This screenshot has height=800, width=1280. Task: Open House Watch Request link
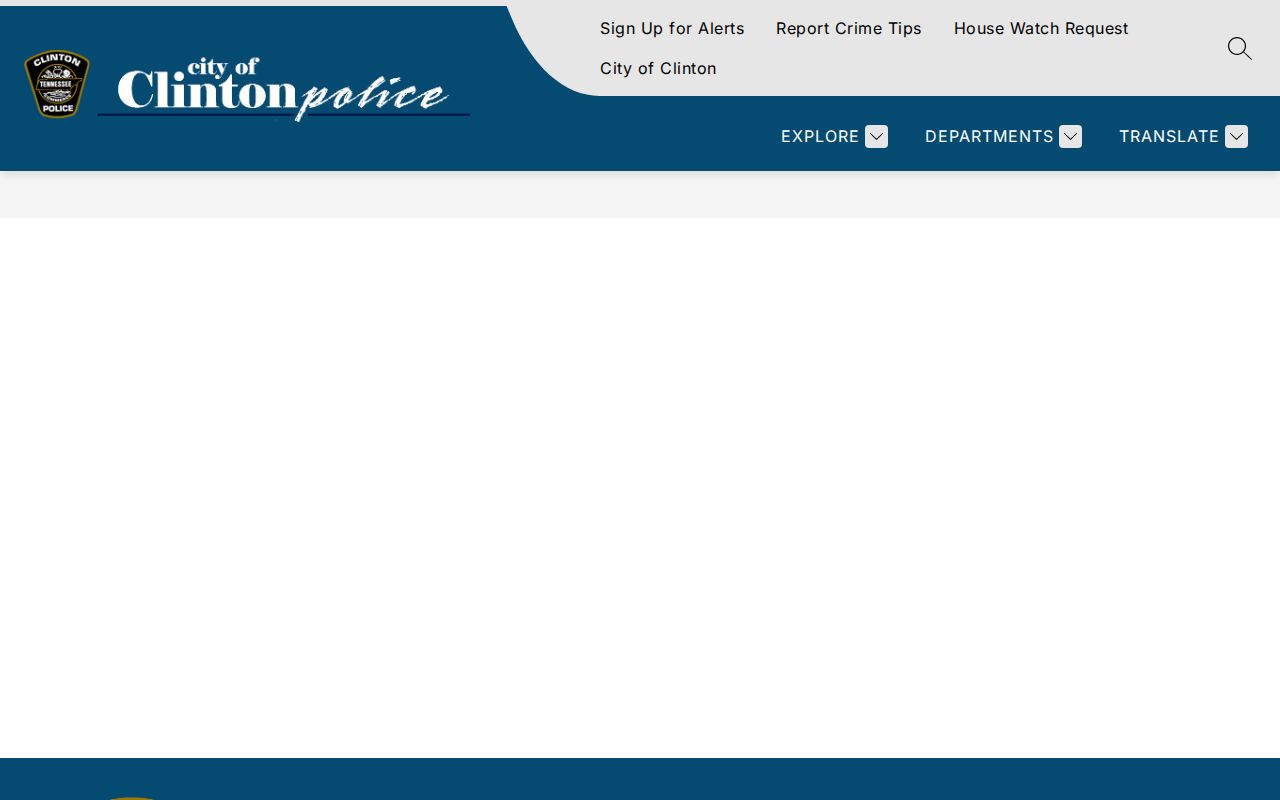tap(1041, 28)
